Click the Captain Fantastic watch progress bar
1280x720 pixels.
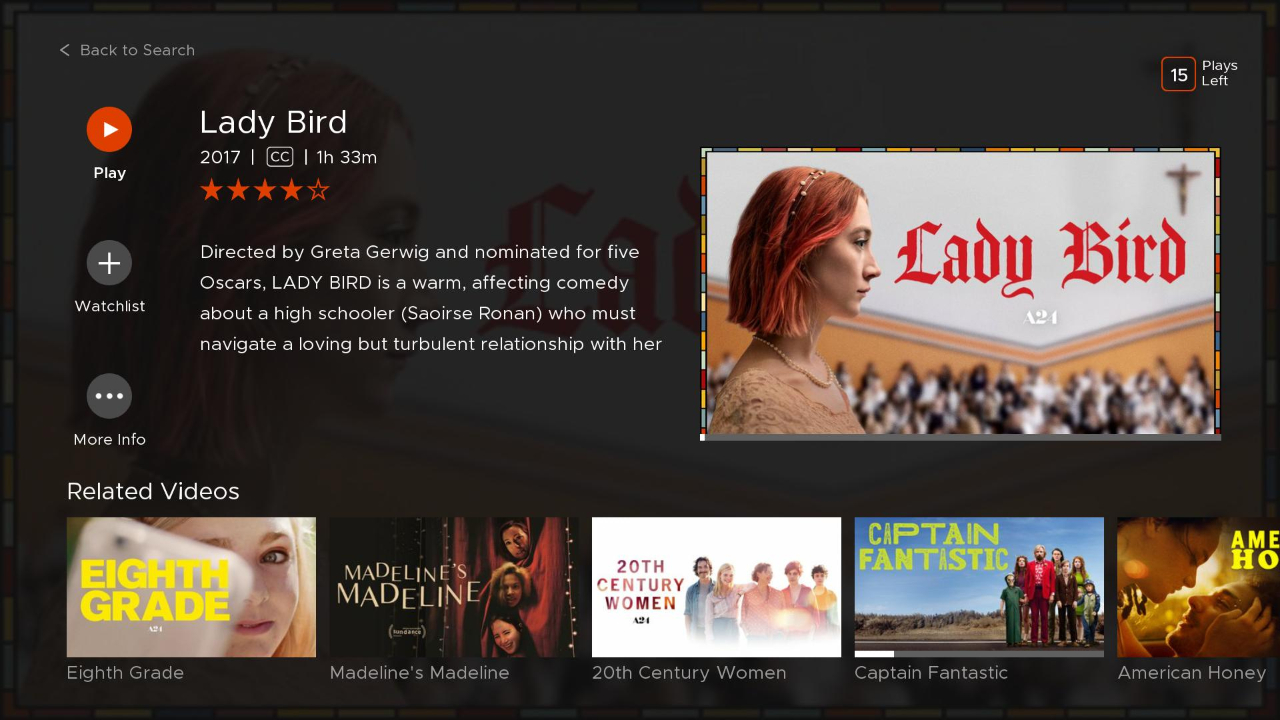pyautogui.click(x=979, y=654)
